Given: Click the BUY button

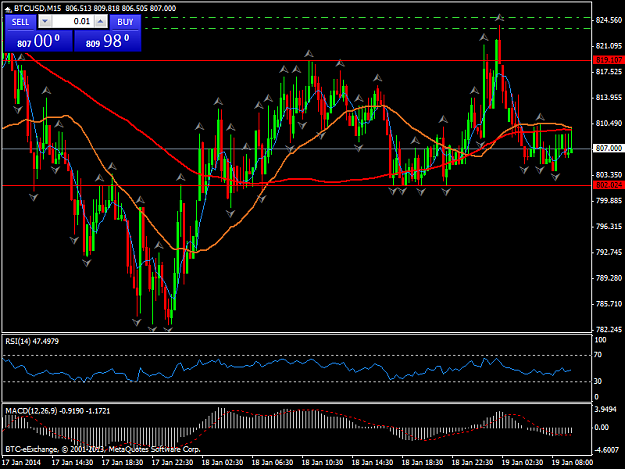Looking at the screenshot, I should [125, 22].
